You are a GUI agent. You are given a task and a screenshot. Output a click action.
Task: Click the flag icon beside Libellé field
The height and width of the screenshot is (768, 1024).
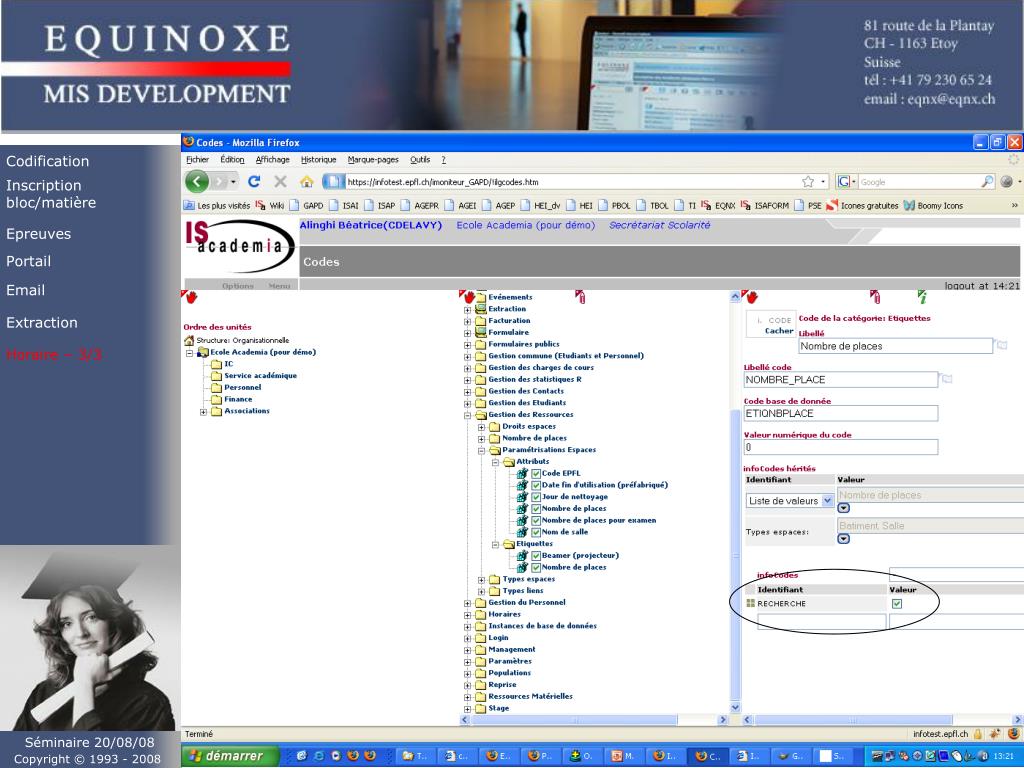1002,346
